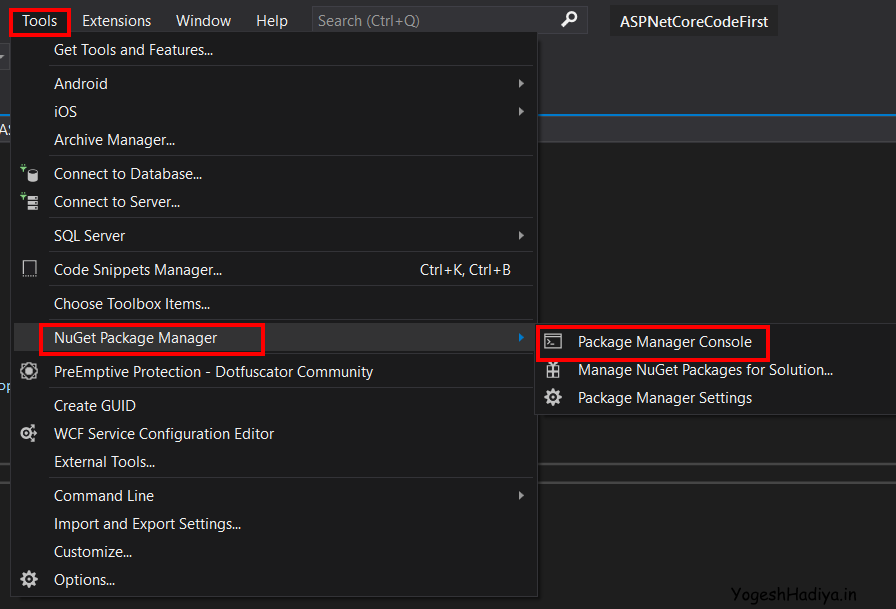Click the Options gear icon
The image size is (896, 609).
pyautogui.click(x=30, y=579)
